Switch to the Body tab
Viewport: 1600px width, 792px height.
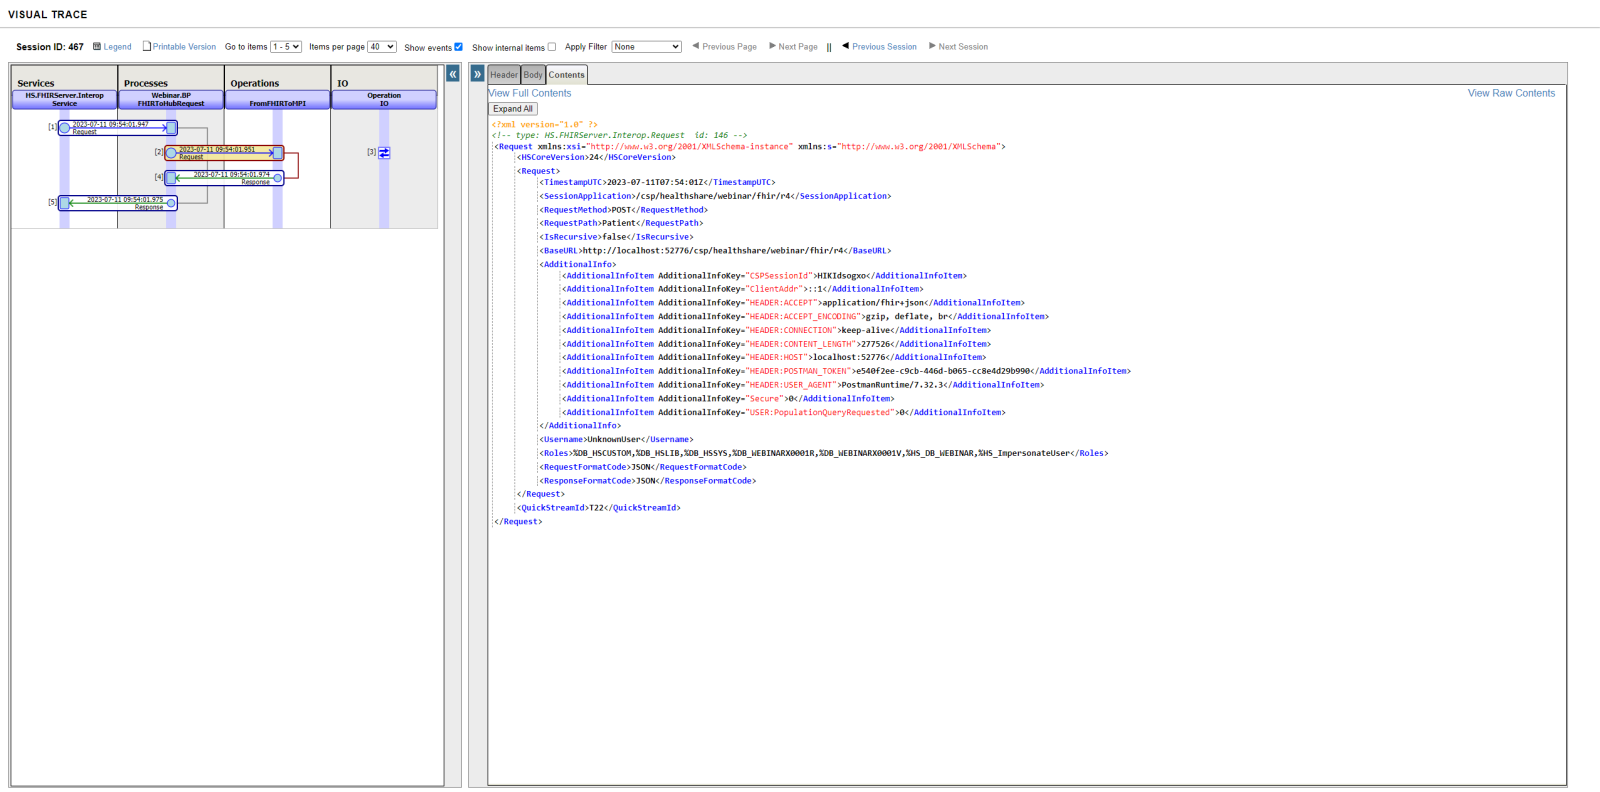(x=533, y=75)
